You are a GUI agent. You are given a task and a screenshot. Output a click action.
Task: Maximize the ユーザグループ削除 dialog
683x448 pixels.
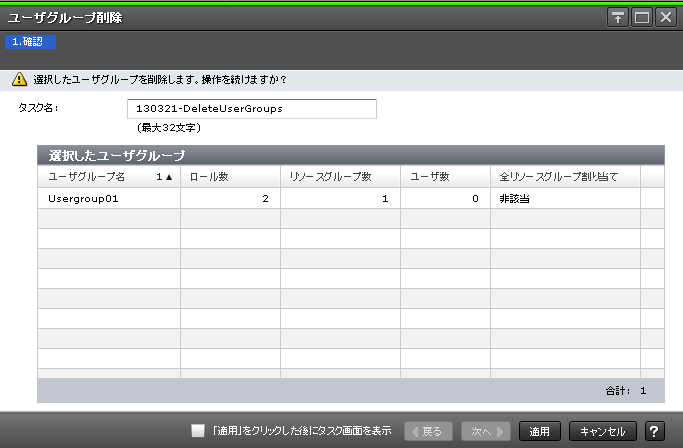point(642,17)
